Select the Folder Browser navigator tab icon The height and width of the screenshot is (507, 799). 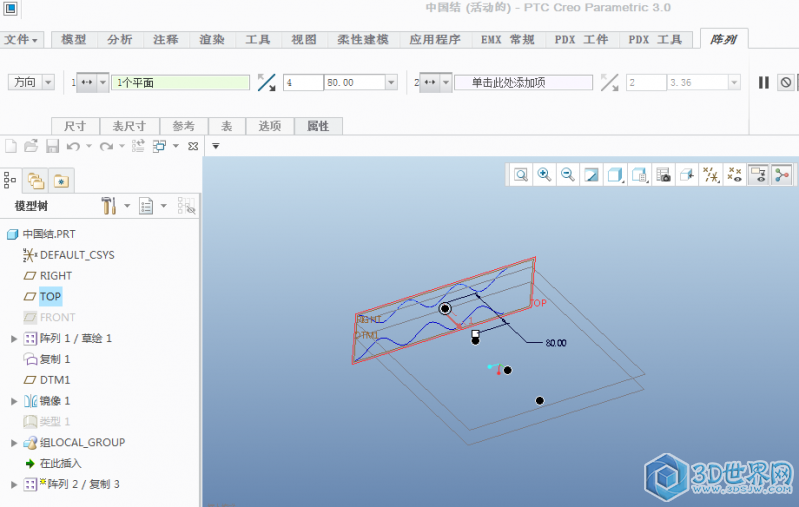(36, 180)
